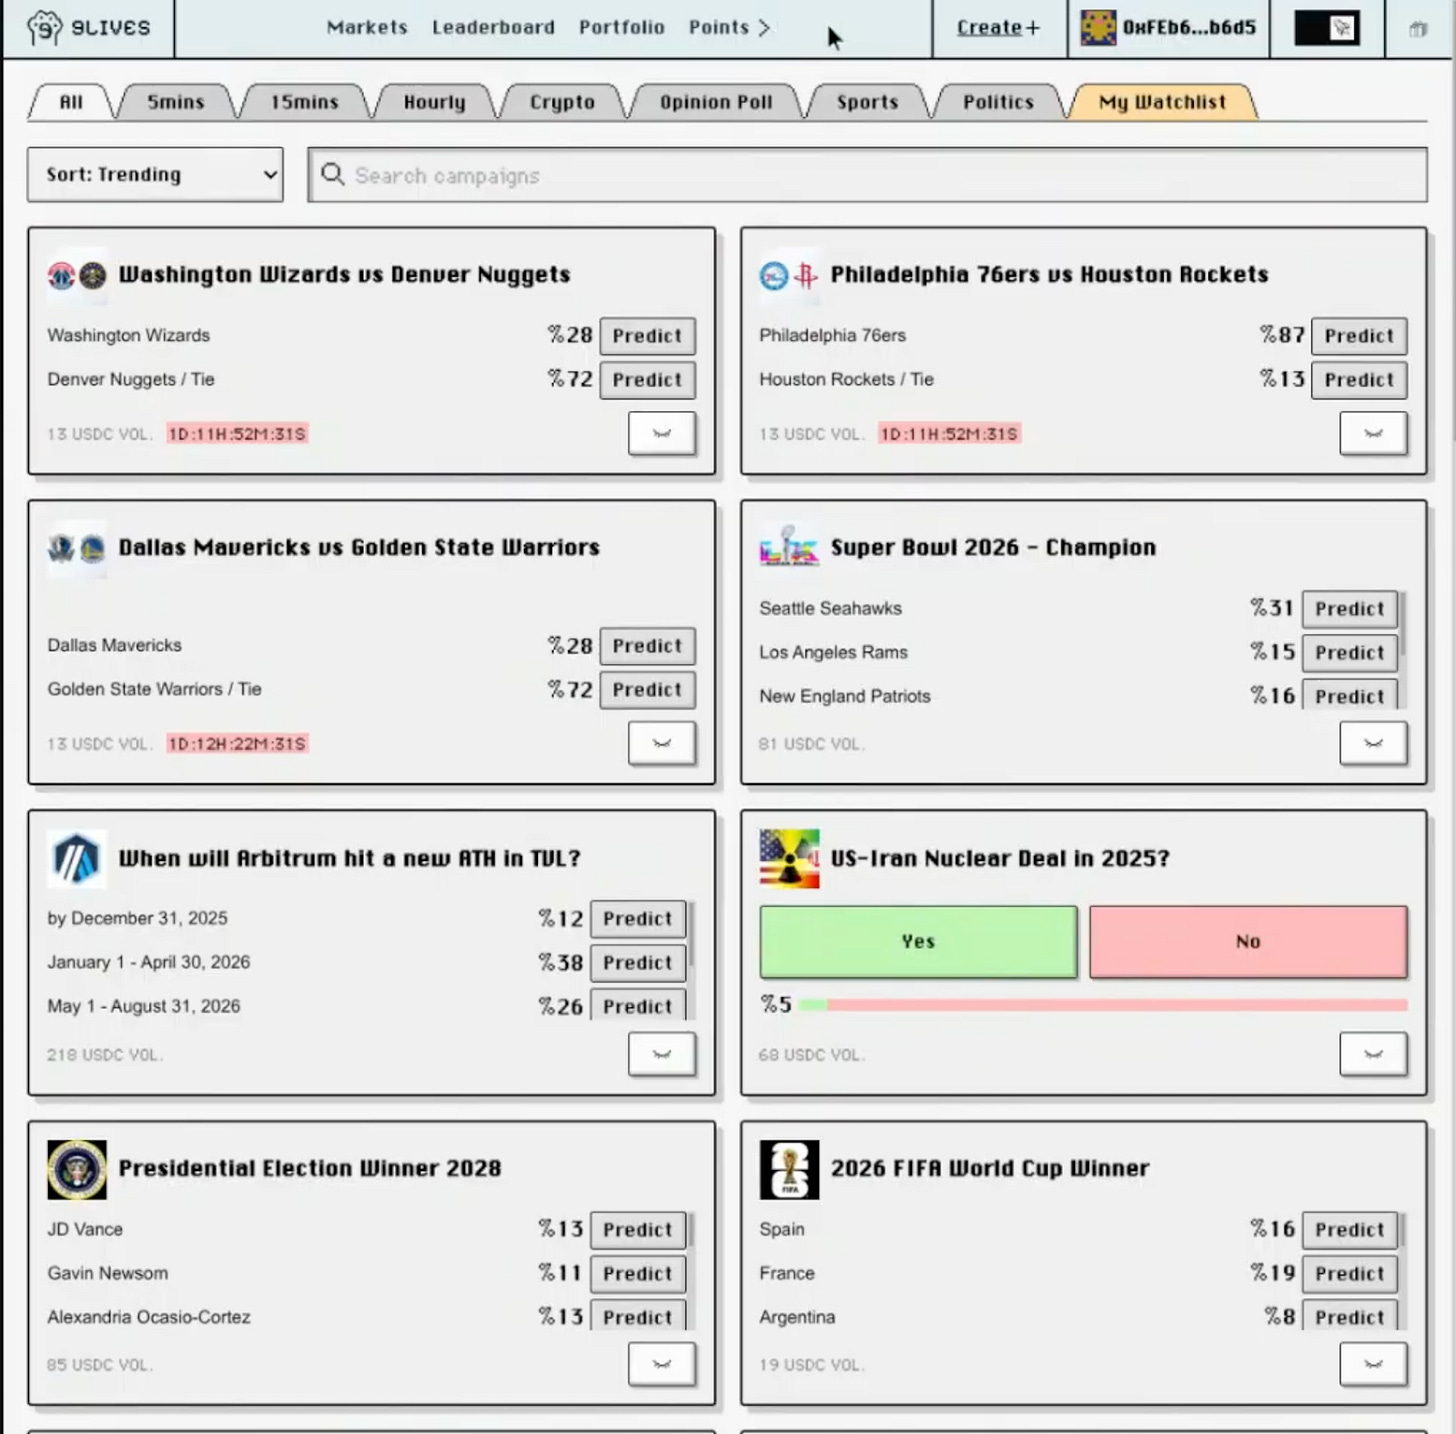The height and width of the screenshot is (1434, 1456).
Task: Click the Washington Wizards vs Nuggets team logos
Action: tap(77, 275)
